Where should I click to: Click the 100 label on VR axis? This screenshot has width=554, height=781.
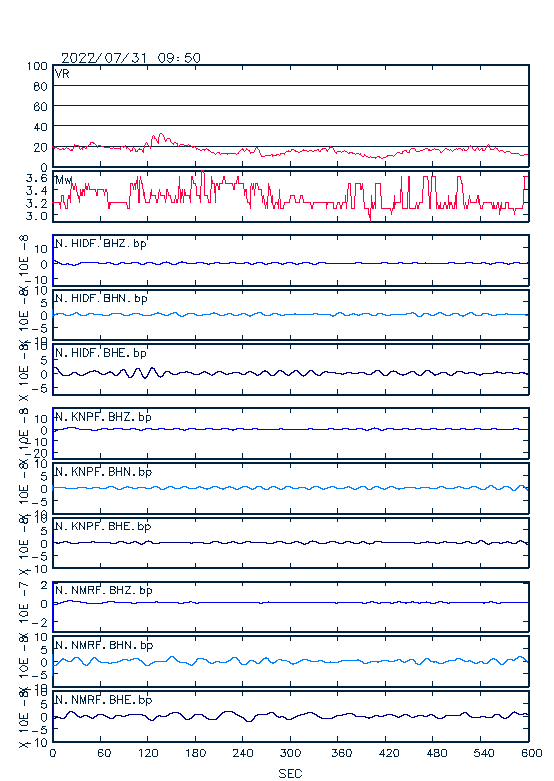coord(37,66)
